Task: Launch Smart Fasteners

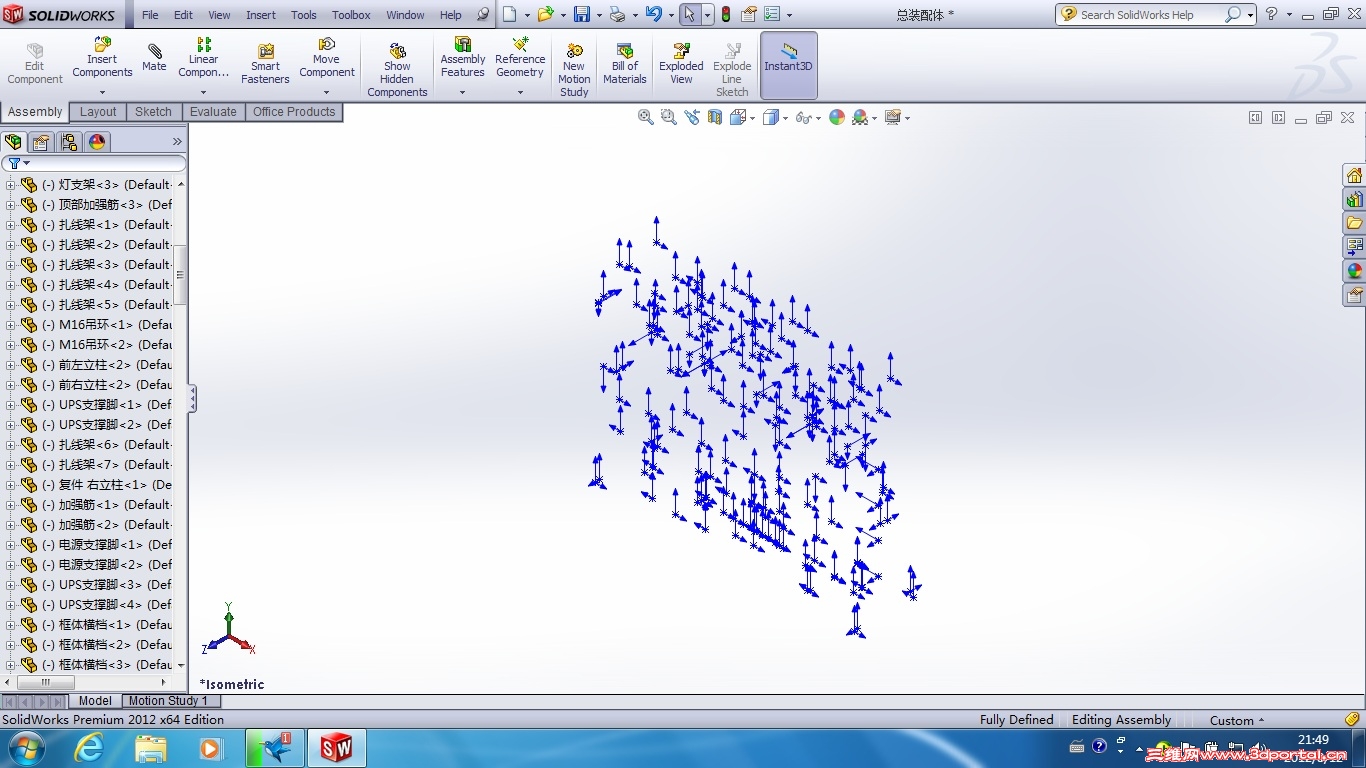Action: [265, 65]
